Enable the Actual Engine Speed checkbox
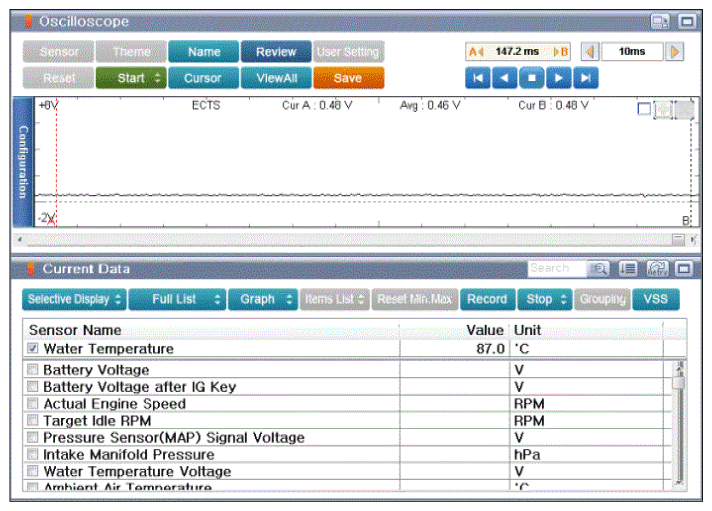712x511 pixels. (x=33, y=404)
